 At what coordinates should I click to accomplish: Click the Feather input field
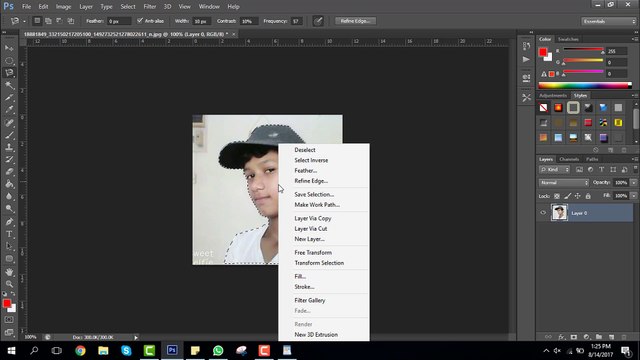click(119, 21)
